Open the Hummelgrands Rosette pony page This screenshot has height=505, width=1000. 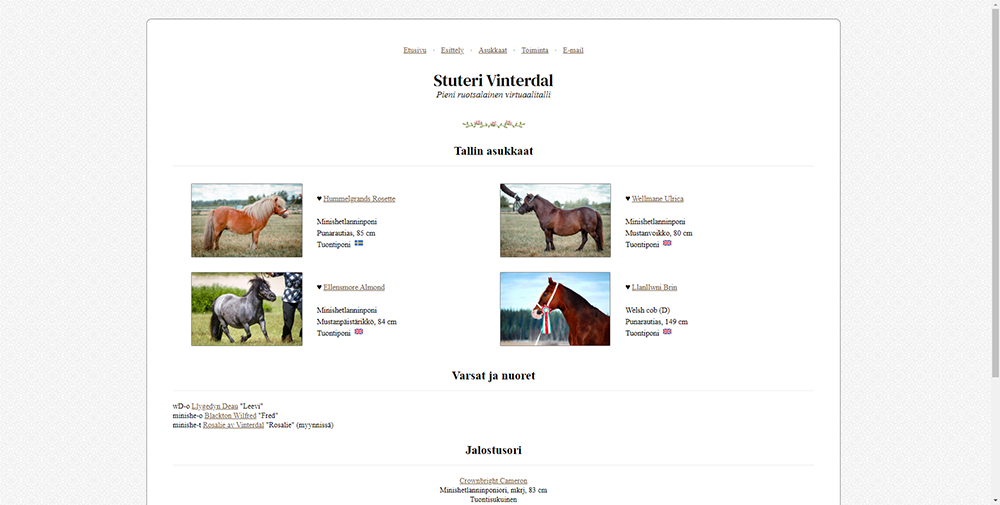(359, 199)
